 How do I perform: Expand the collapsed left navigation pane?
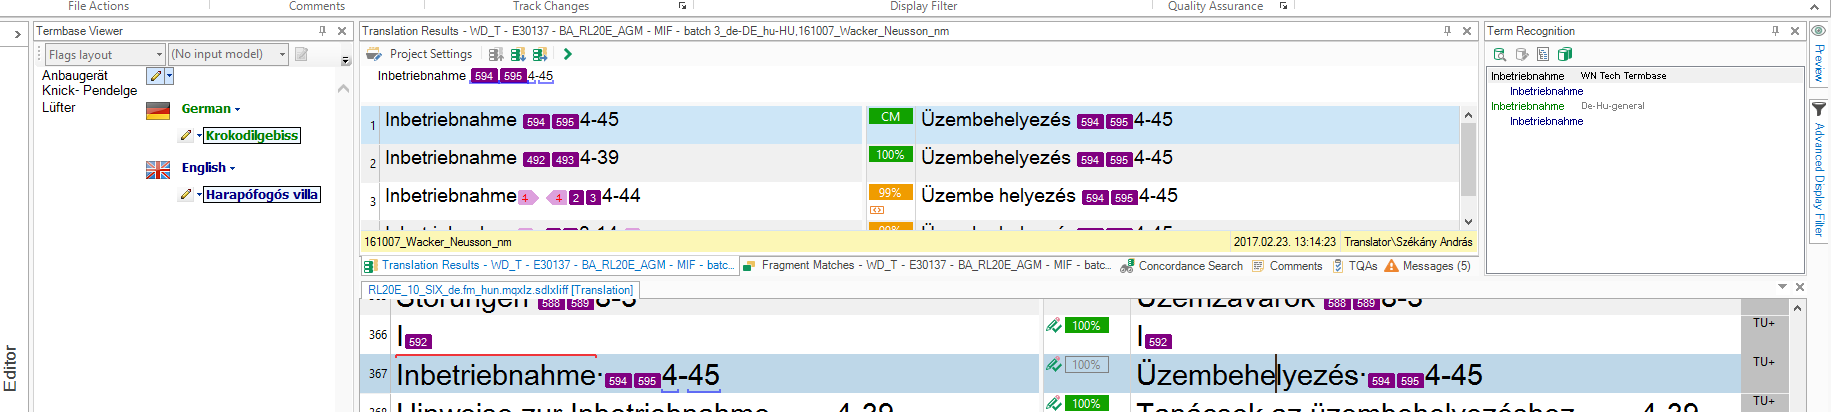tap(17, 35)
